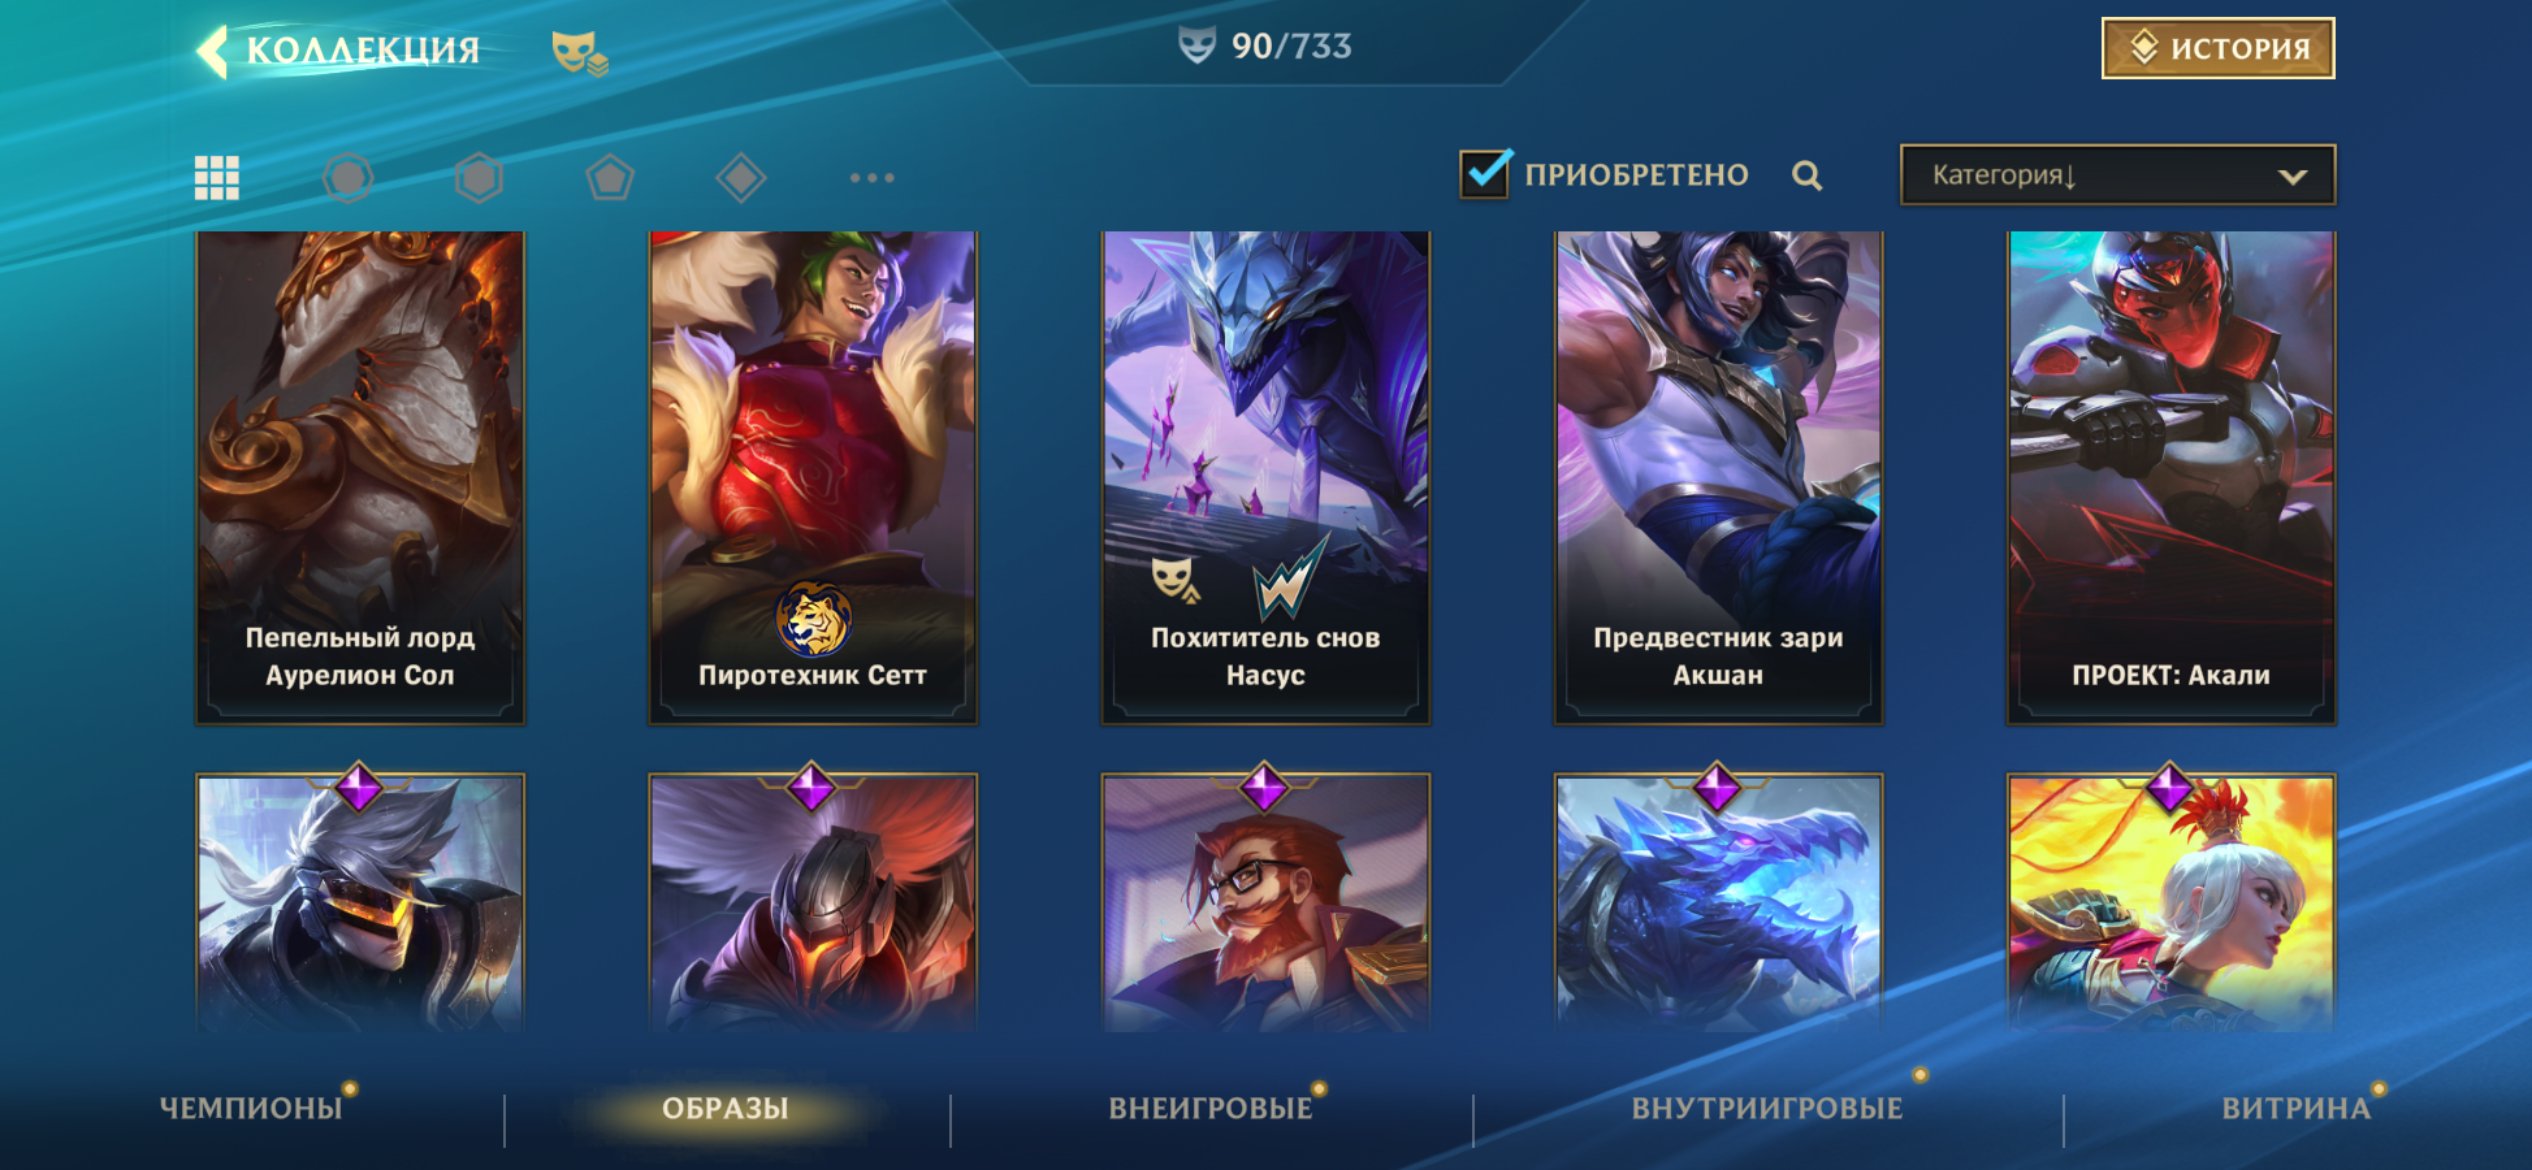Select Пепельный лорд Аурелион Сол skin
The height and width of the screenshot is (1170, 2532).
(x=360, y=477)
